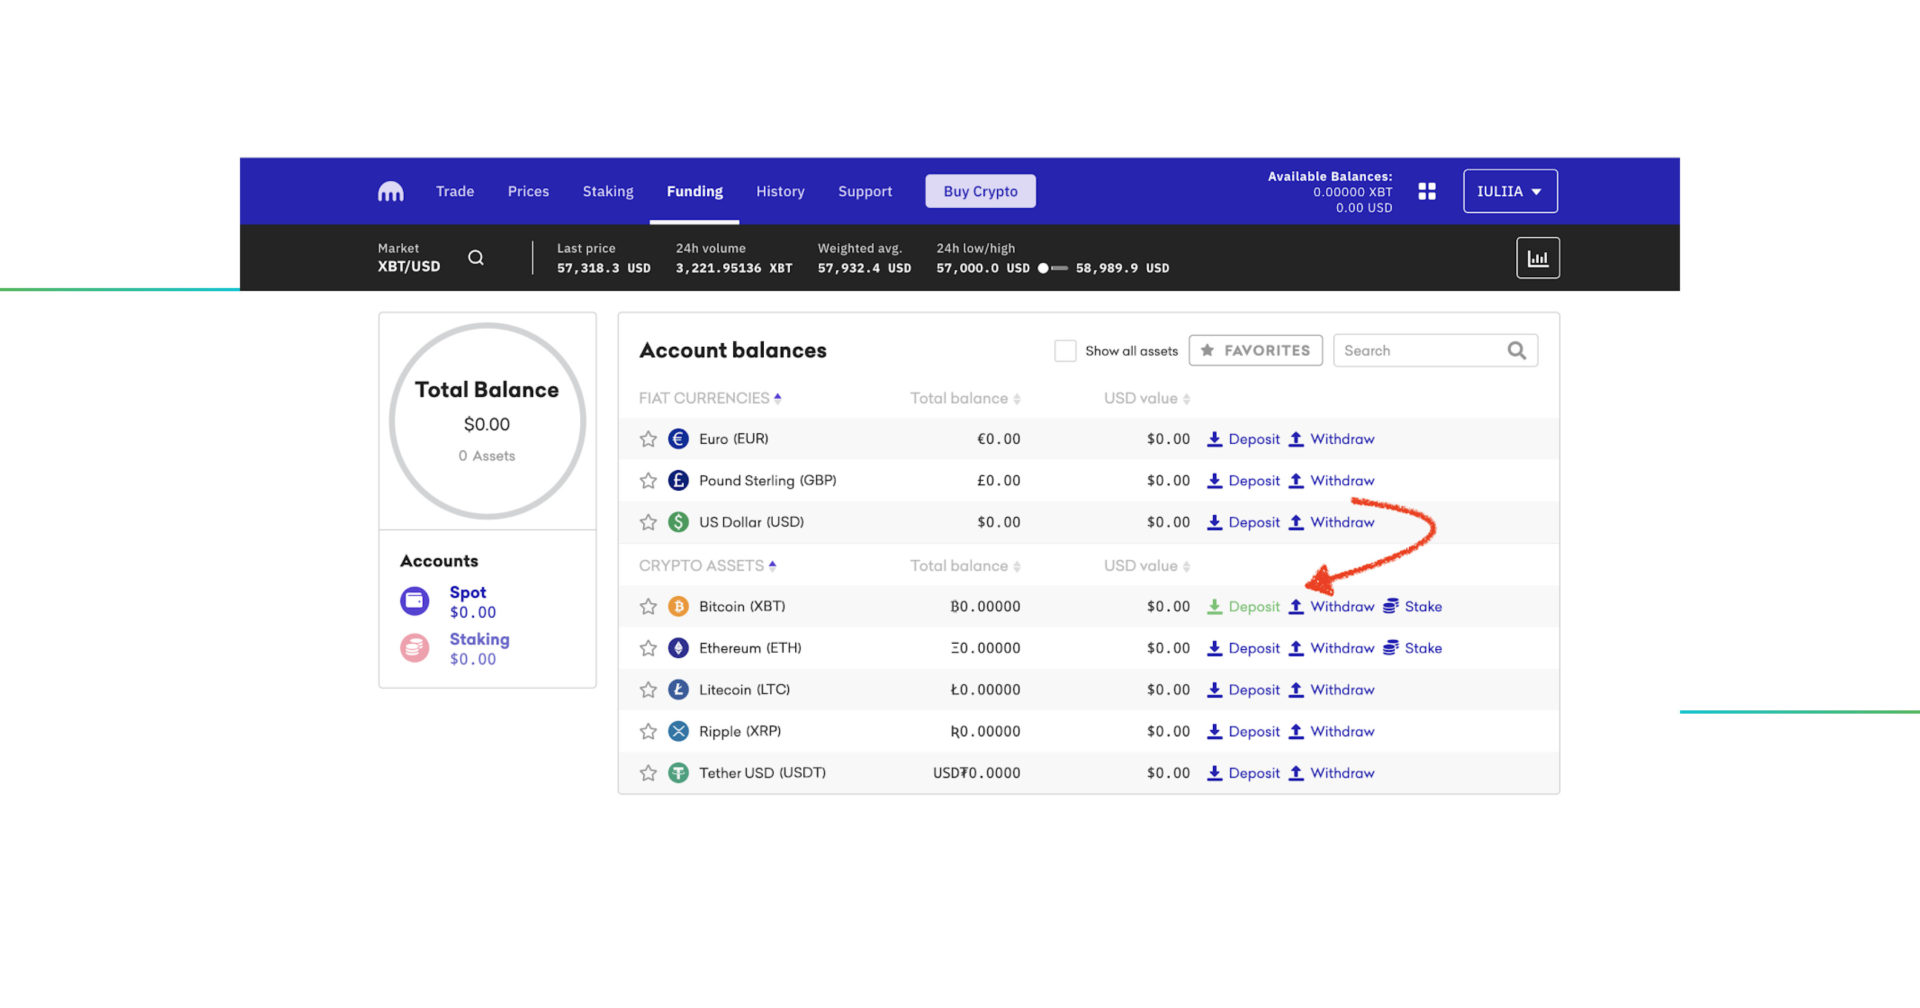Toggle the FIAT CURRENCIES sort arrow
1920x1008 pixels.
[779, 397]
